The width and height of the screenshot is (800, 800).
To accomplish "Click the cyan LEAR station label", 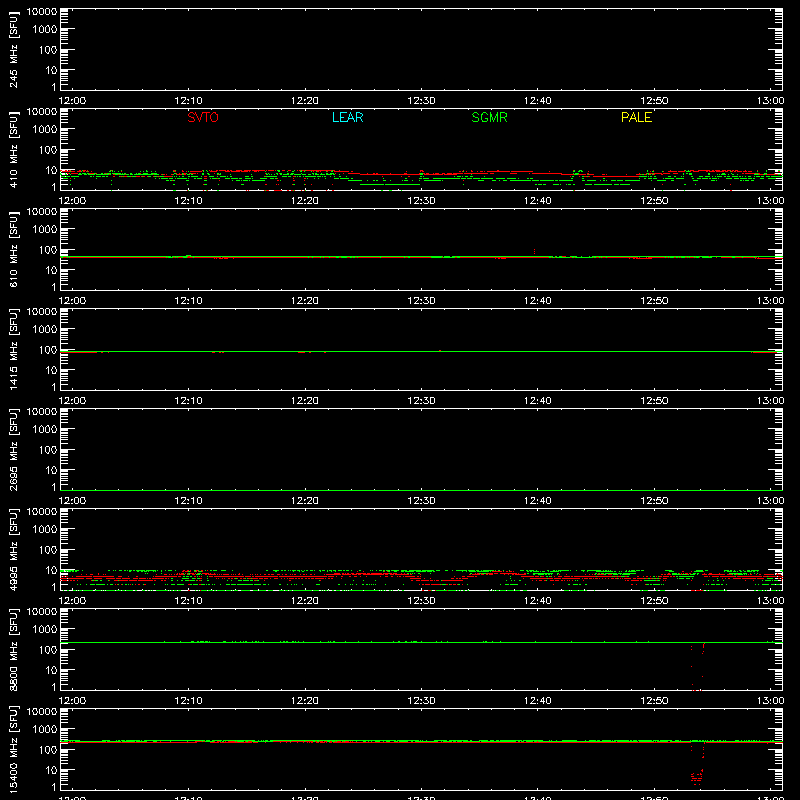I will [x=347, y=117].
